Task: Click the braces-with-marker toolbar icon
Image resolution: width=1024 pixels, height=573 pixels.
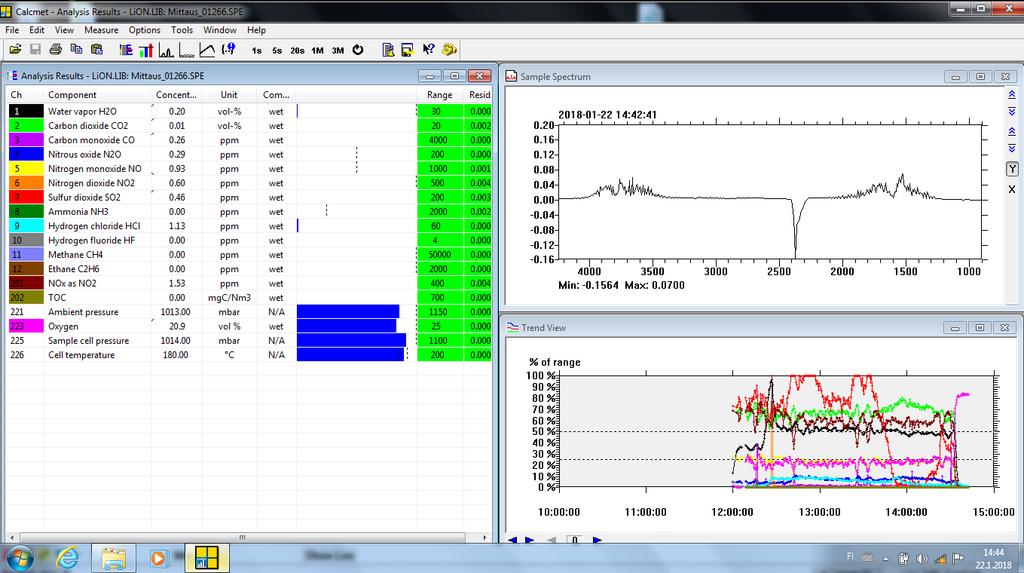Action: (x=228, y=50)
